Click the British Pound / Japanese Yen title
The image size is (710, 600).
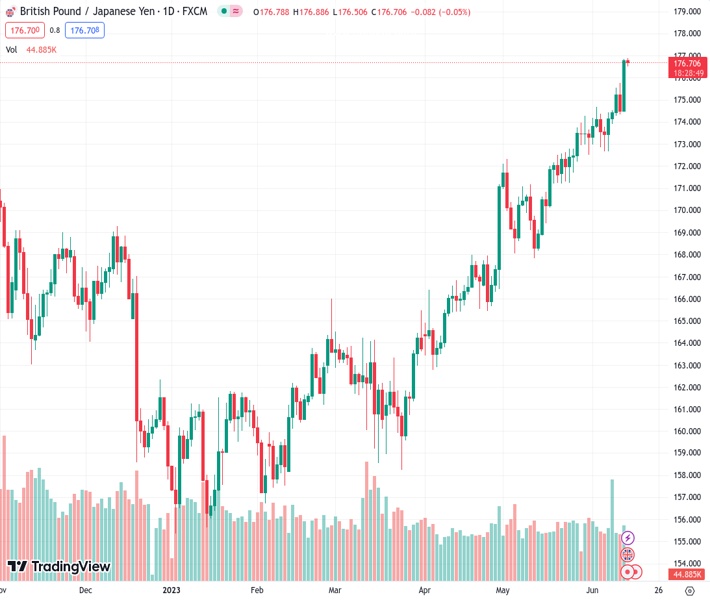point(90,11)
